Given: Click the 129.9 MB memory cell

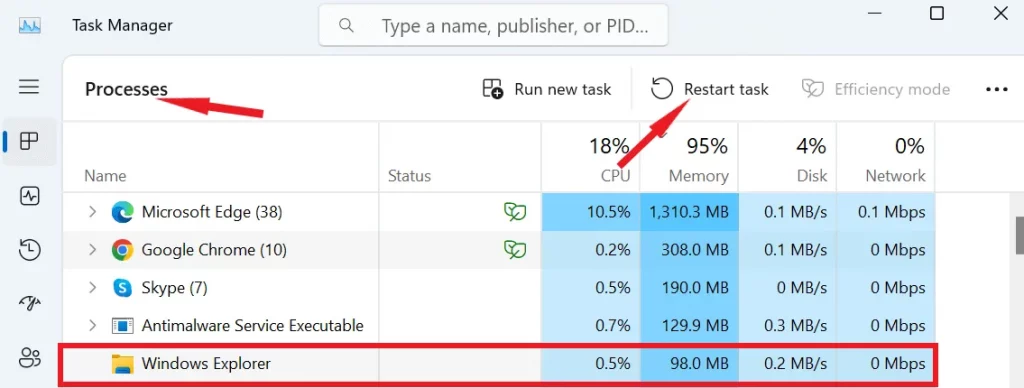Looking at the screenshot, I should 689,325.
